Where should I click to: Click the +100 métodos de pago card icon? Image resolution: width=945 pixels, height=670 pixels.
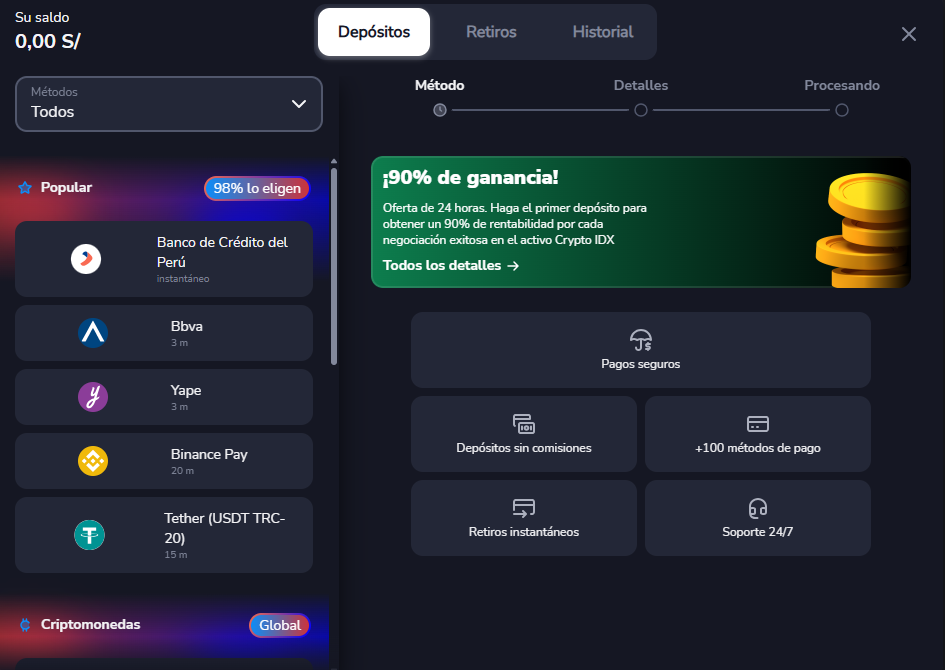(758, 424)
